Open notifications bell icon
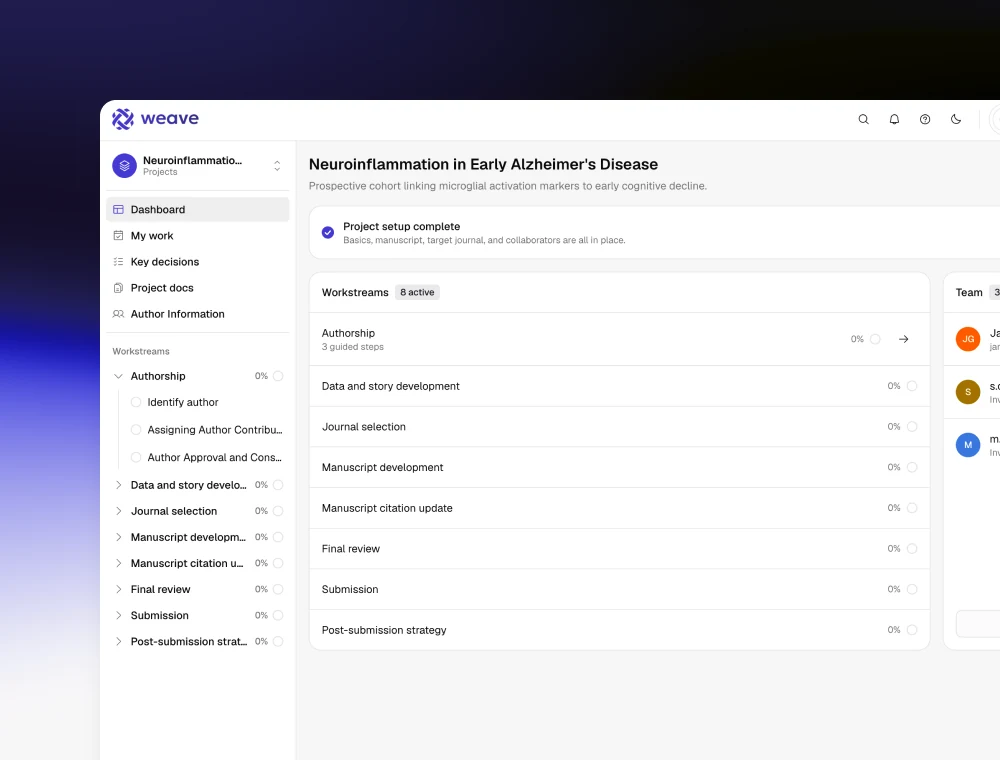Viewport: 1000px width, 760px height. pos(894,119)
